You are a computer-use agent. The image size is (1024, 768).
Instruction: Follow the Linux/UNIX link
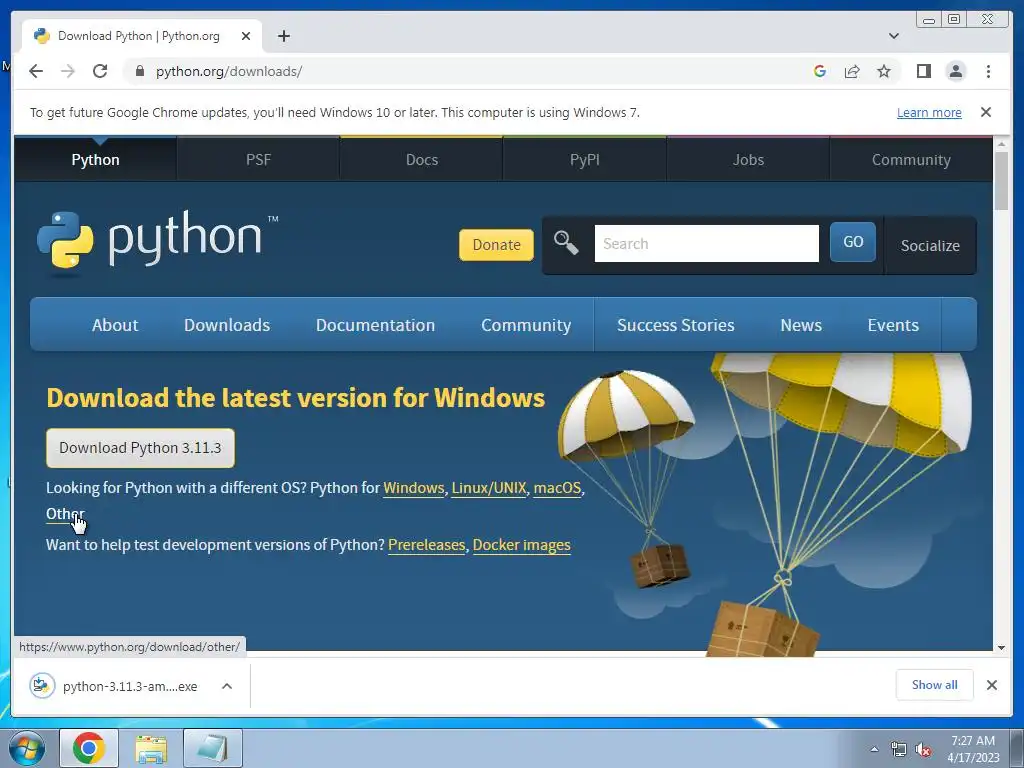(488, 488)
